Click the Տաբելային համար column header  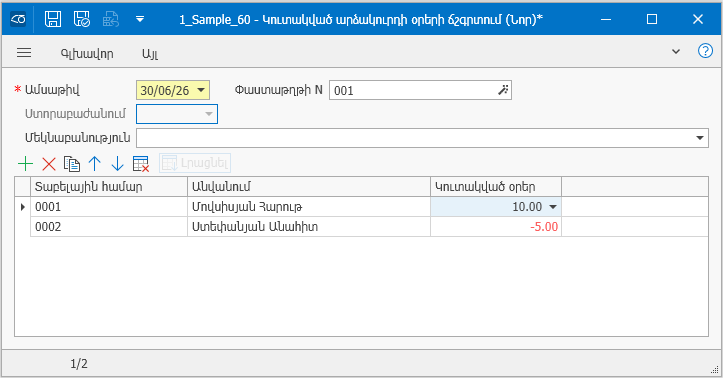pos(109,187)
